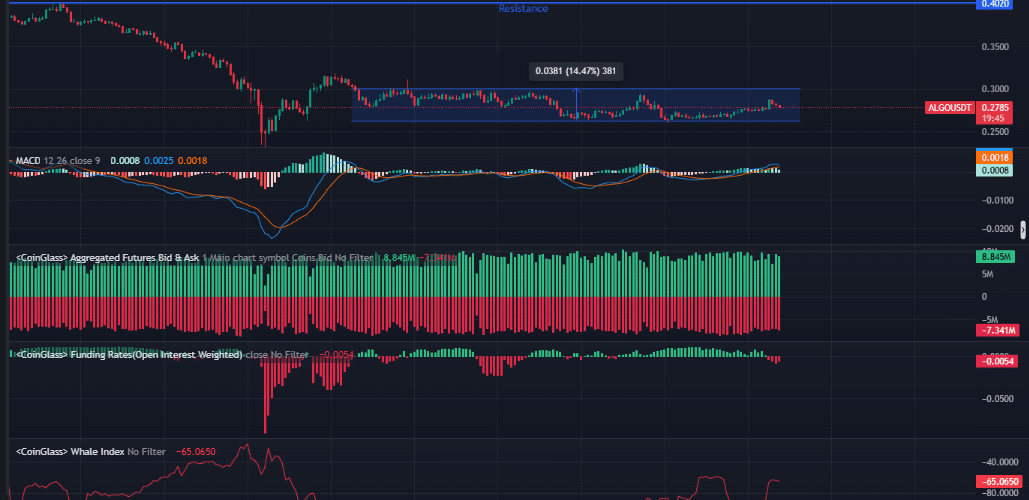Click the -0.0054 funding rate scale tag

994,361
